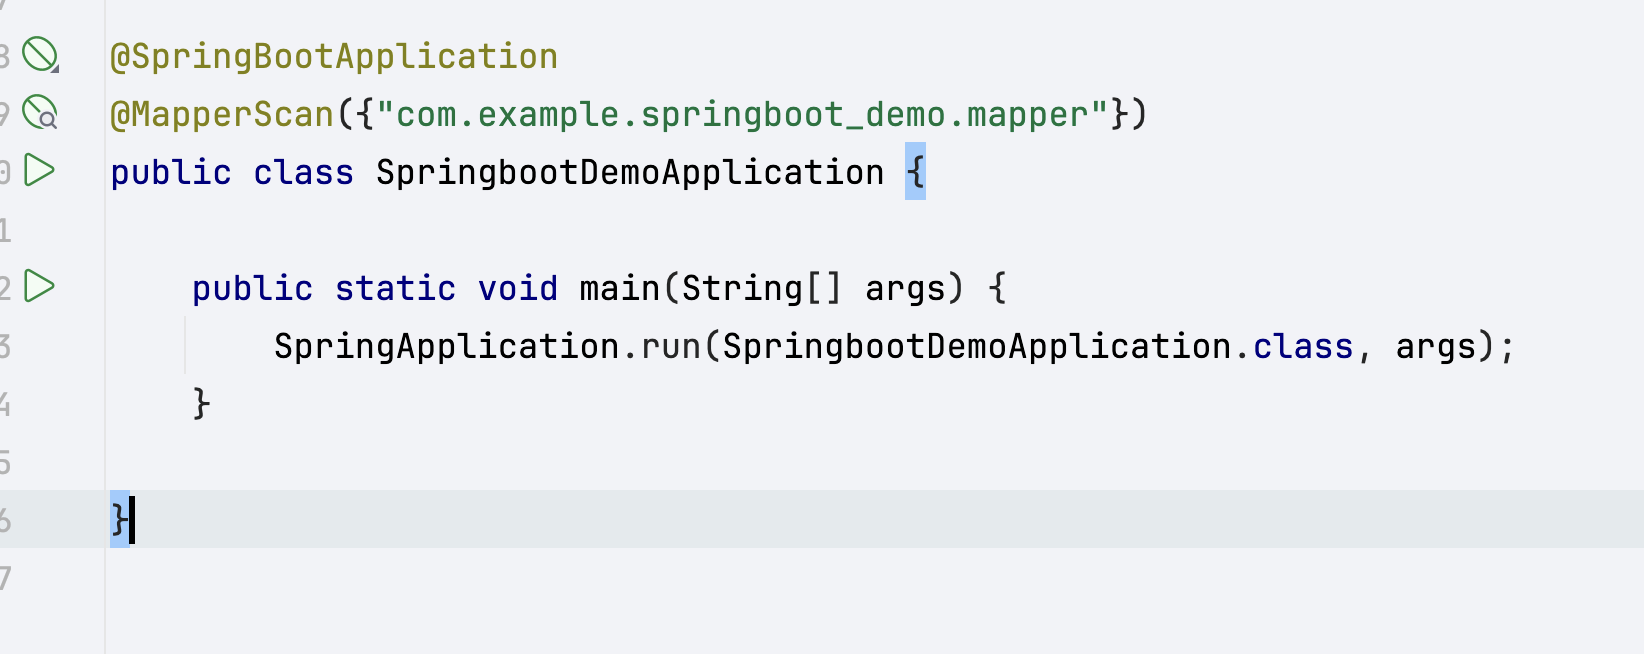Click the highlighted opening brace of the class
This screenshot has width=1644, height=654.
coord(915,172)
